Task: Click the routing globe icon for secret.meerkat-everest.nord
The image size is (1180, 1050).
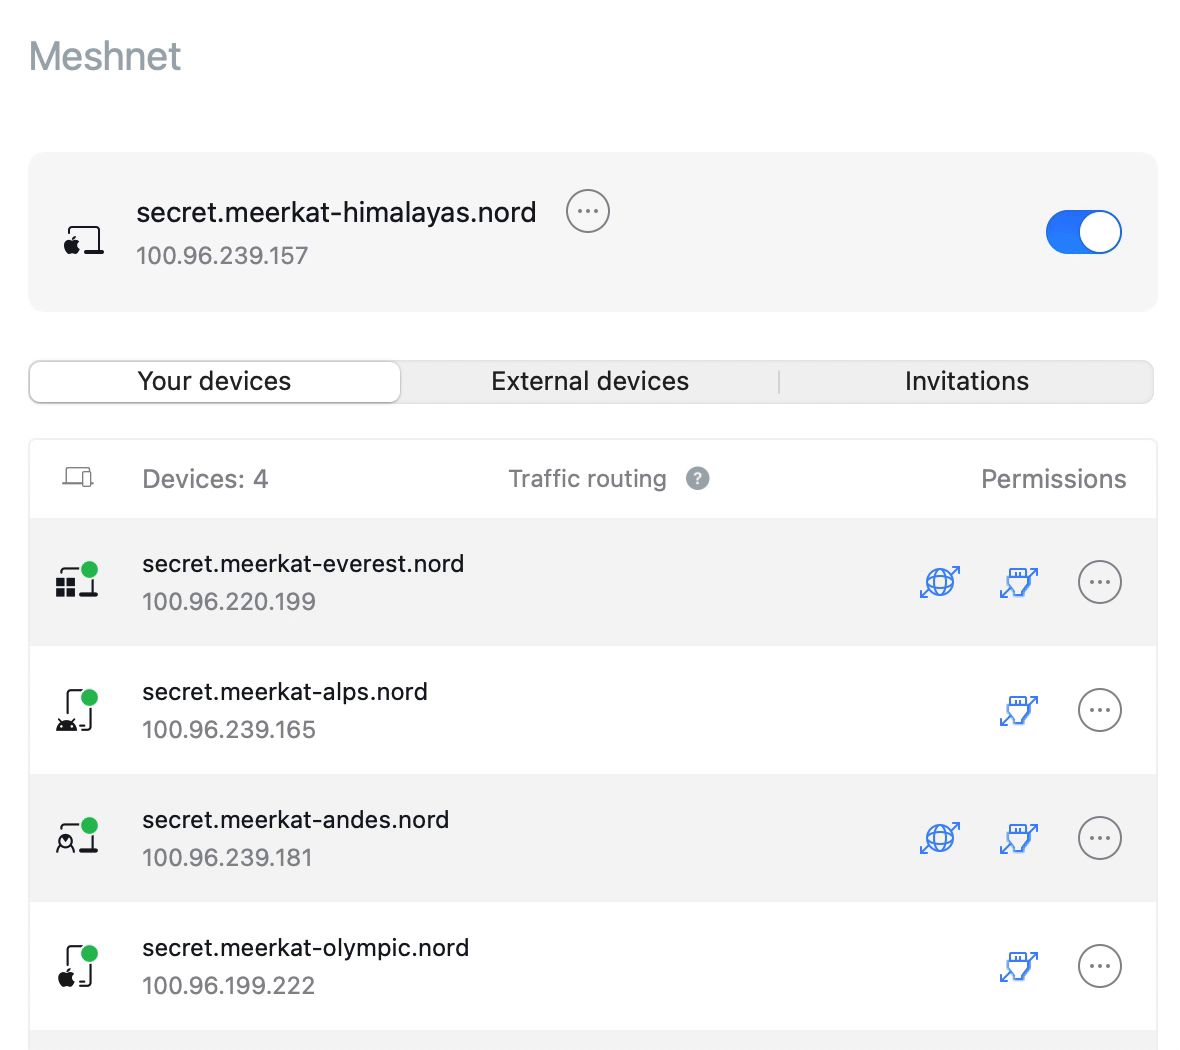Action: coord(939,582)
